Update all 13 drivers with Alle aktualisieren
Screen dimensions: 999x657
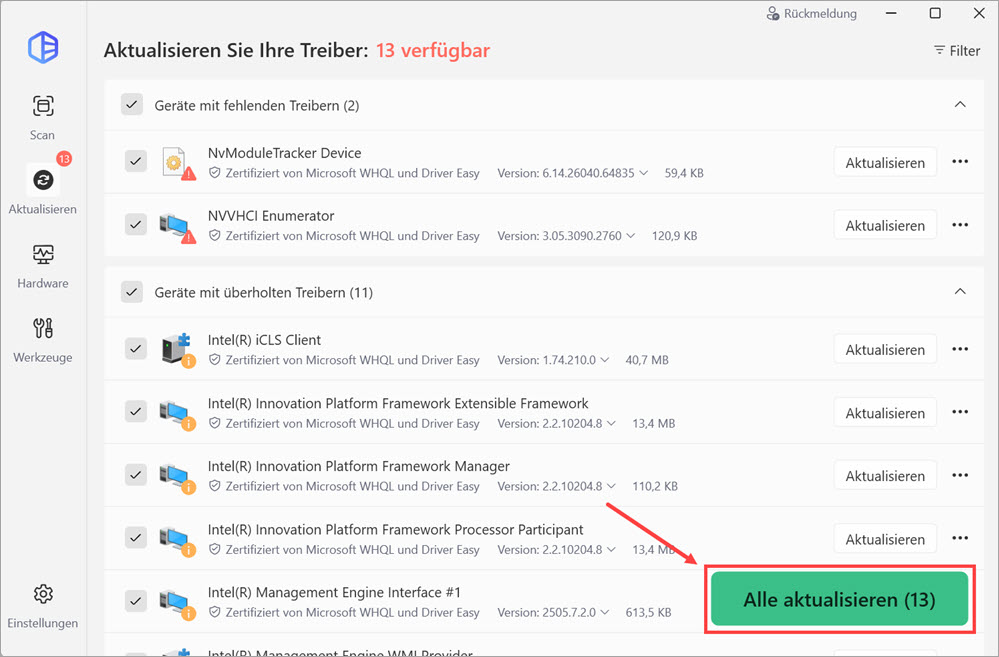(839, 599)
